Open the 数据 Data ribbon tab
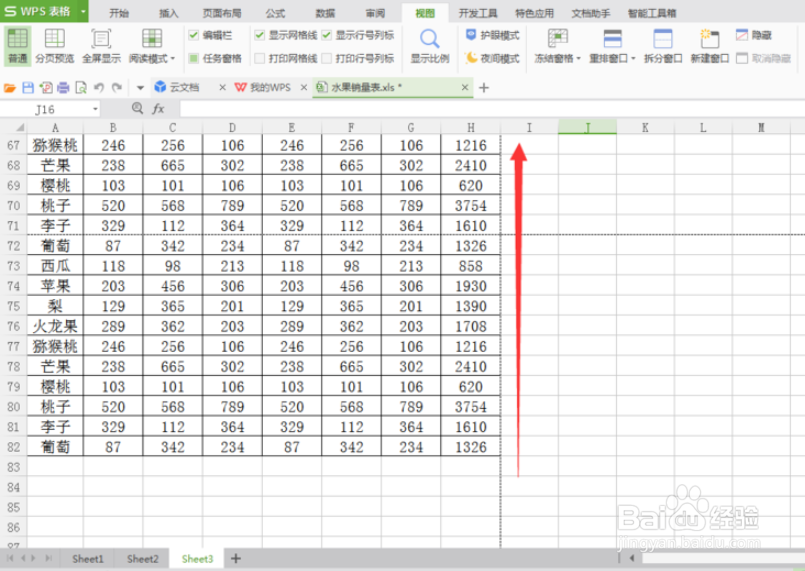This screenshot has height=571, width=805. [x=325, y=13]
